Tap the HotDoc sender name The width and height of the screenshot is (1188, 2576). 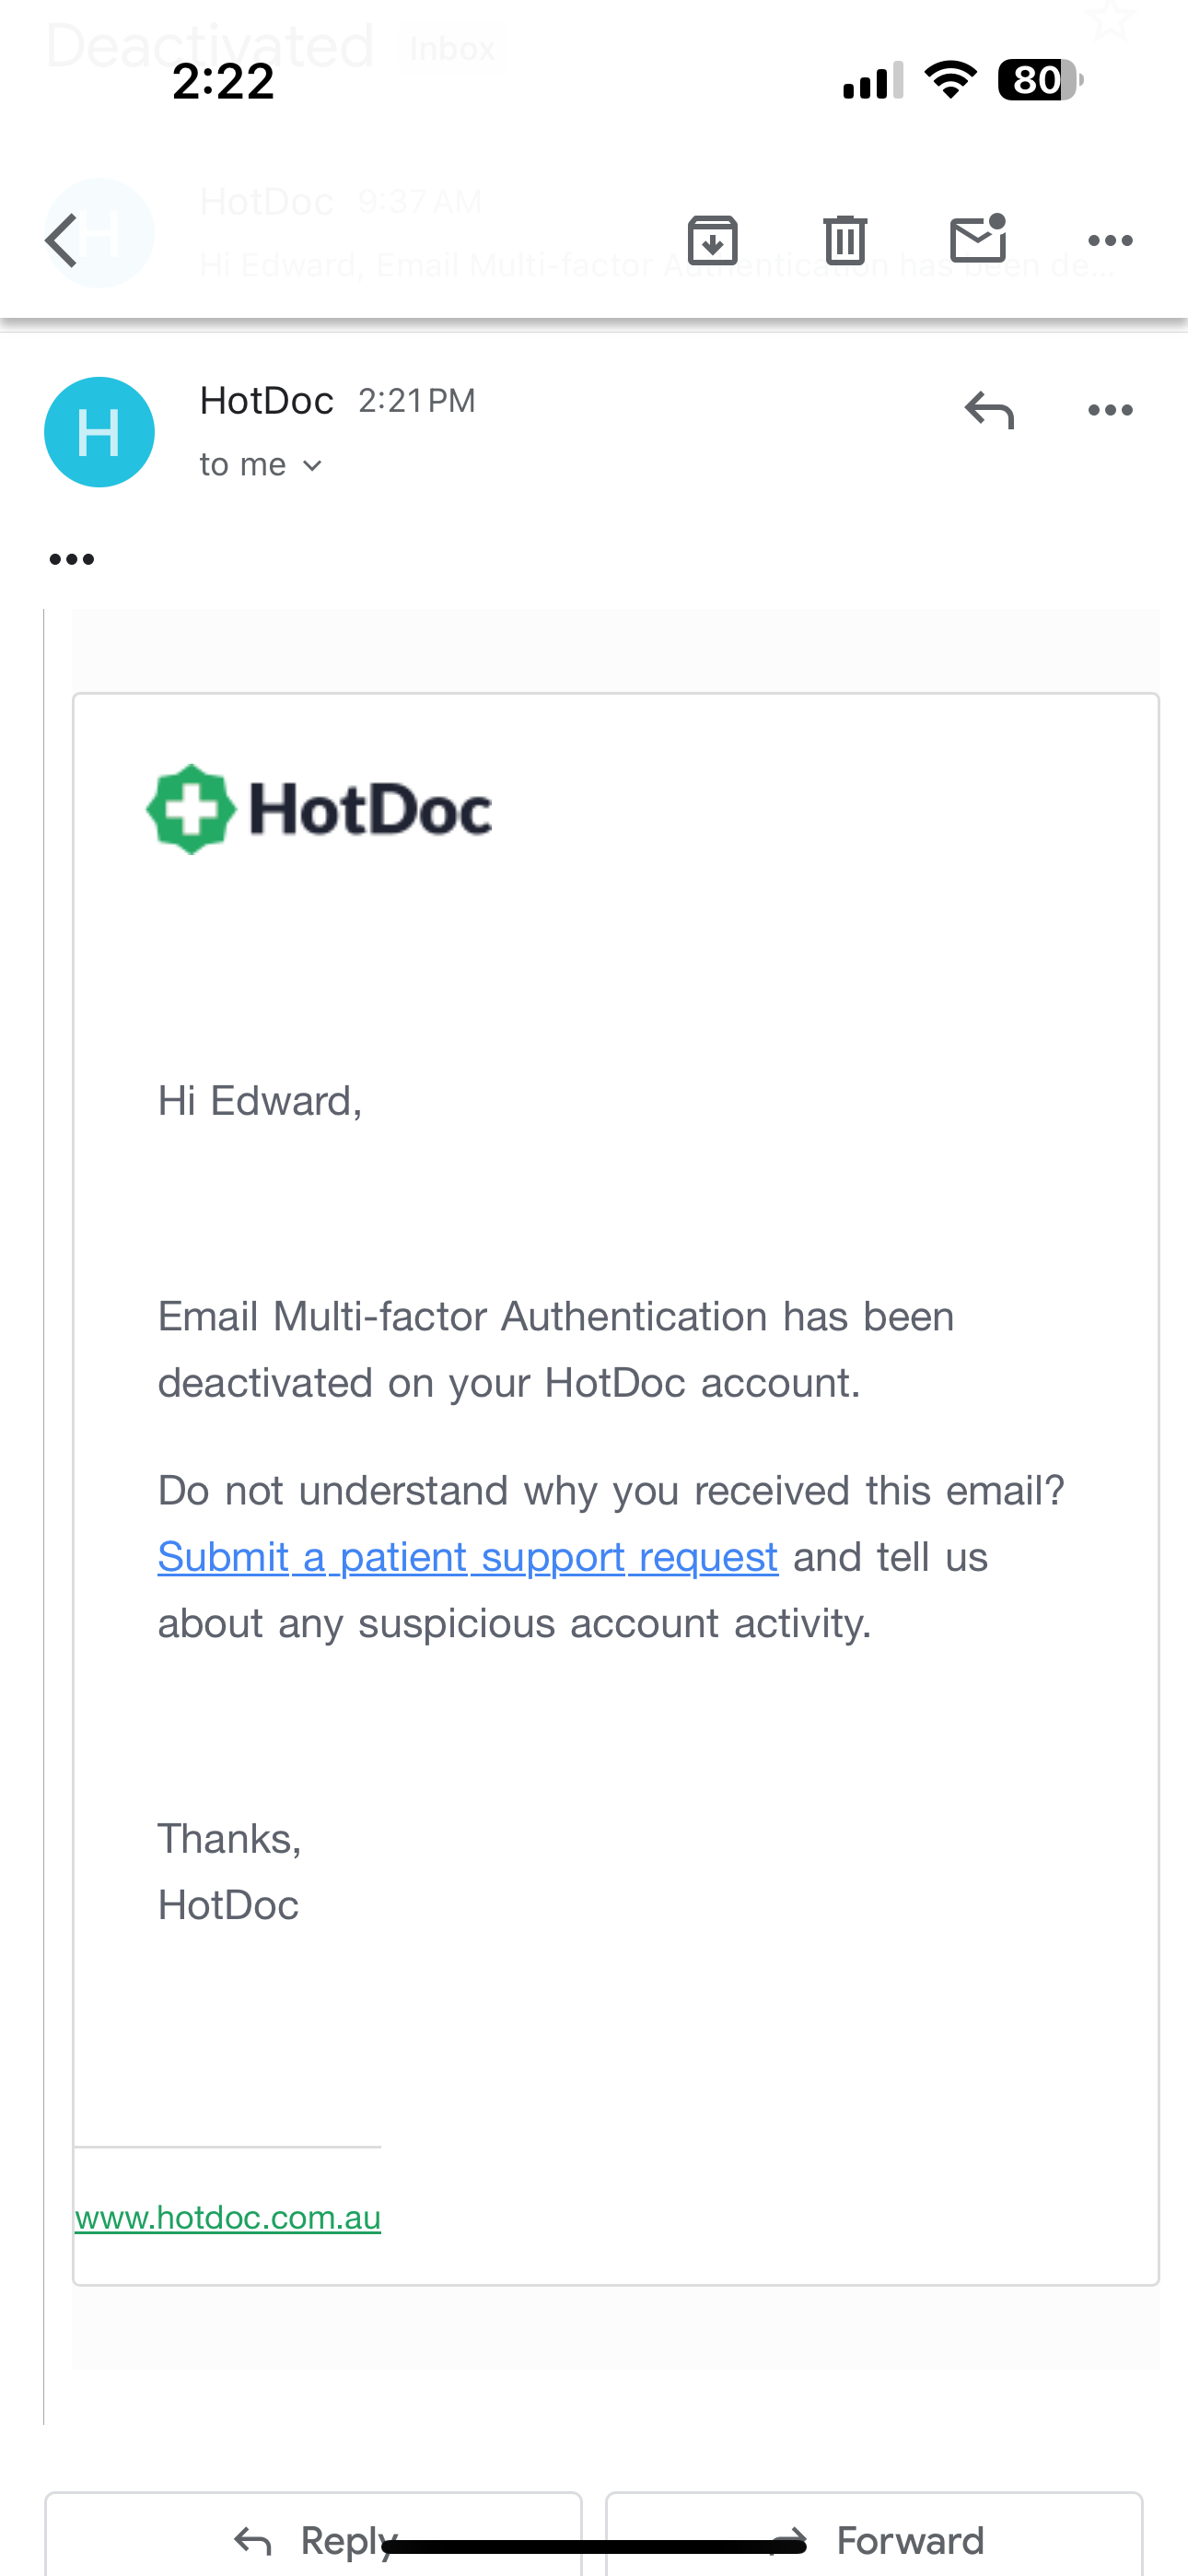tap(266, 401)
